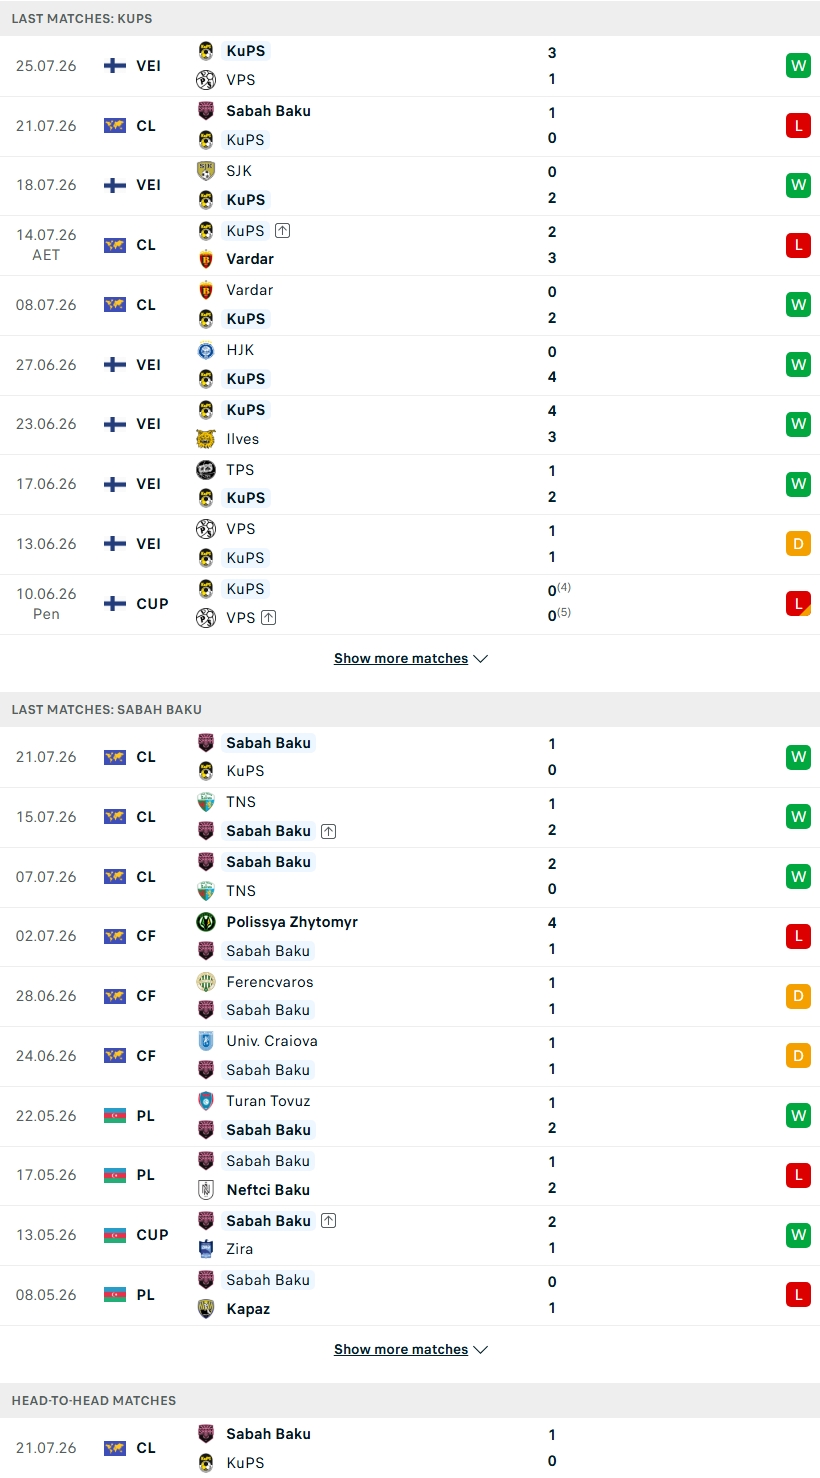The image size is (820, 1478).
Task: Open the TPS vs KuPS match row
Action: pos(410,484)
